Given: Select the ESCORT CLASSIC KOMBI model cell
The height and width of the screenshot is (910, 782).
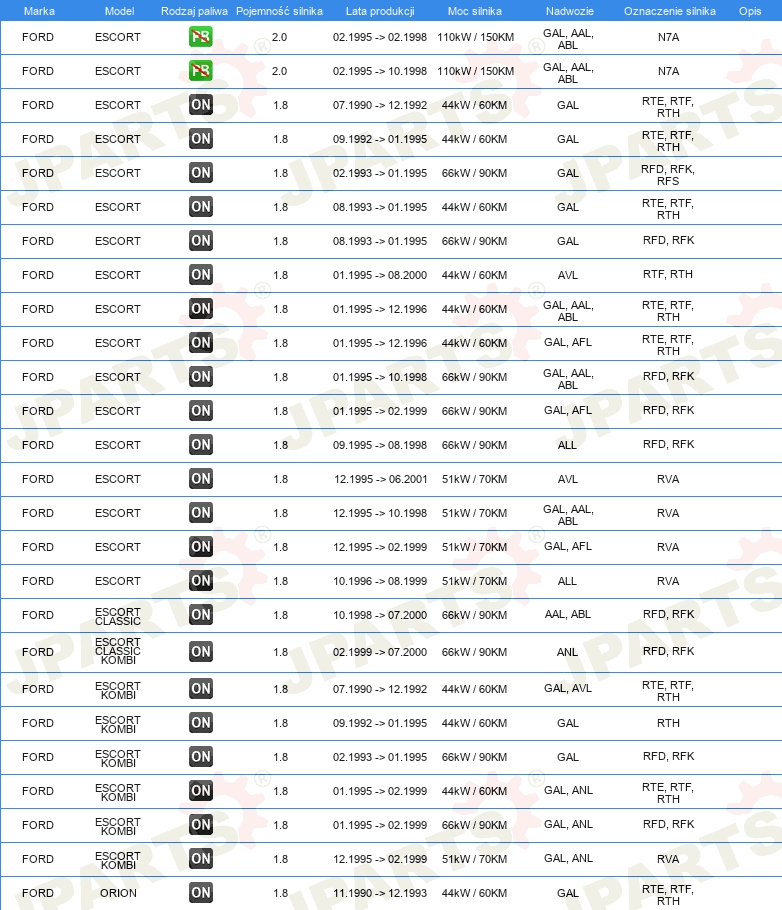Looking at the screenshot, I should (118, 651).
